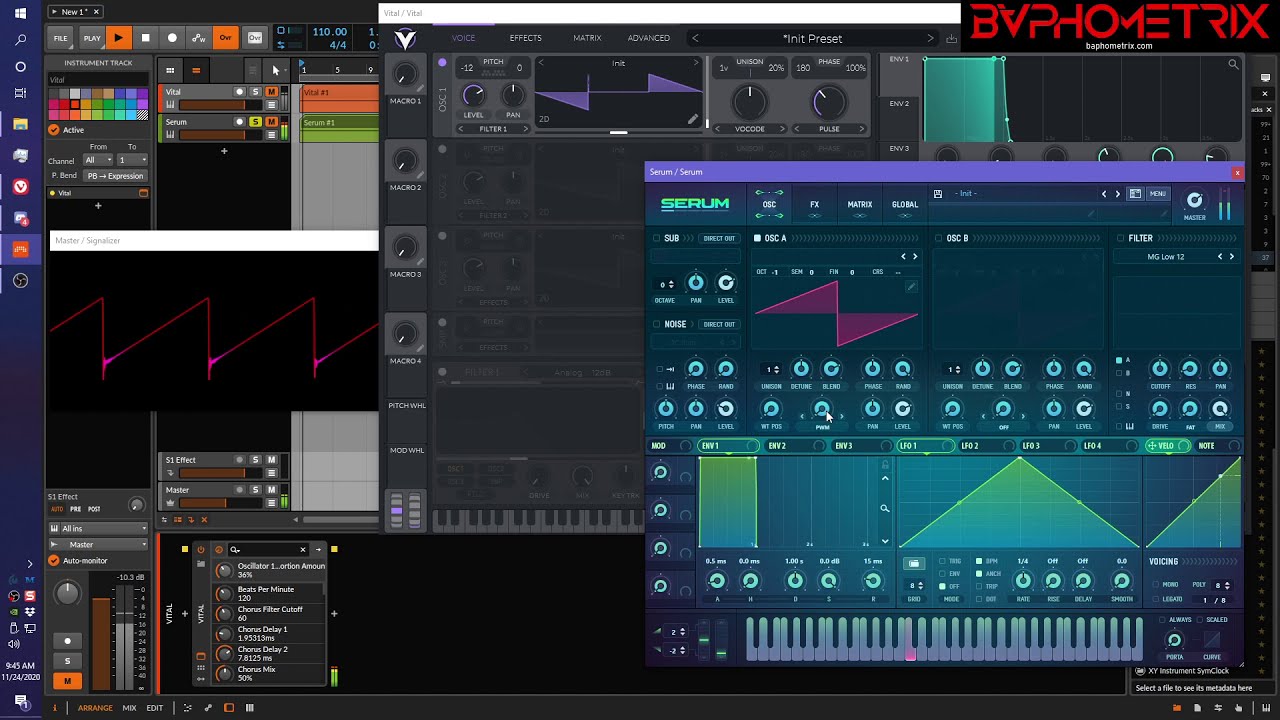Start playback with the transport play button
This screenshot has width=1280, height=720.
coord(118,38)
